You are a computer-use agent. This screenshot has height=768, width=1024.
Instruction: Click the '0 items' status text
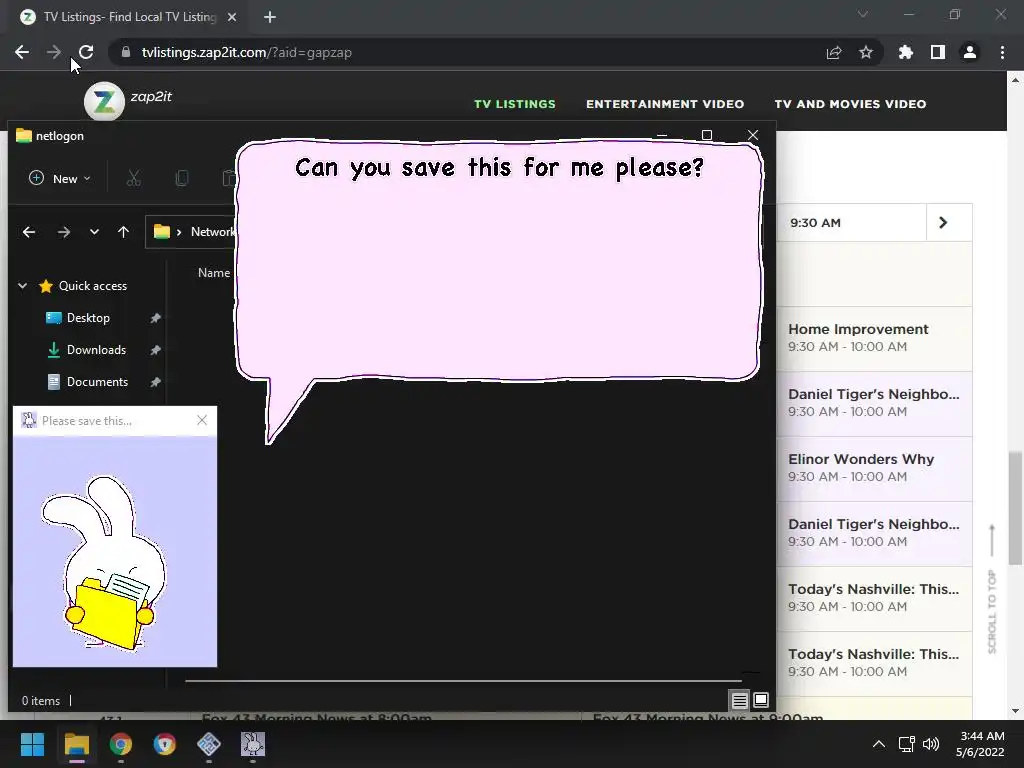40,701
